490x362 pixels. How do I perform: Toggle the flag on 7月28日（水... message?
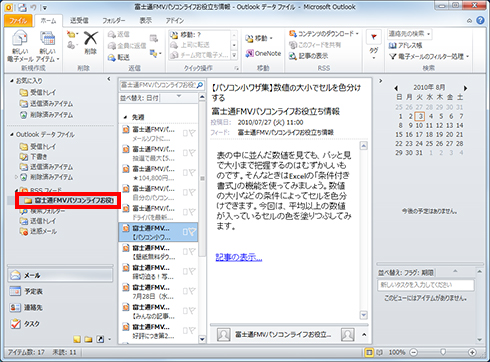tap(191, 291)
